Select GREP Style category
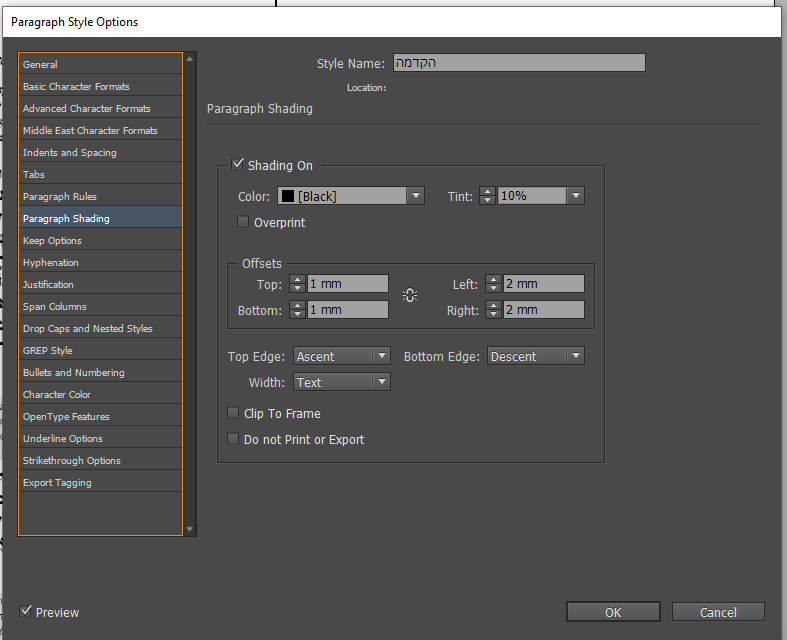This screenshot has height=640, width=787. [100, 351]
